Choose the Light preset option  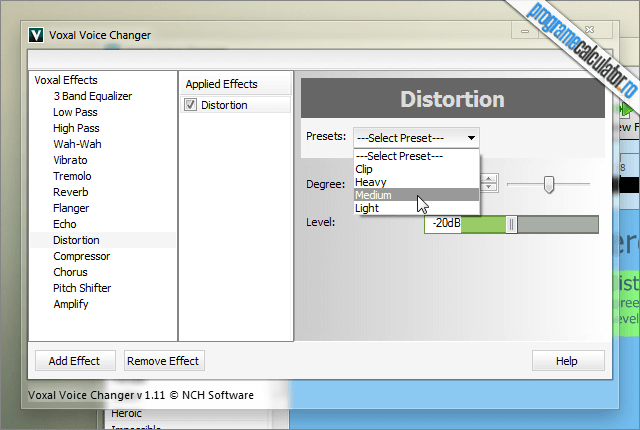(416, 208)
